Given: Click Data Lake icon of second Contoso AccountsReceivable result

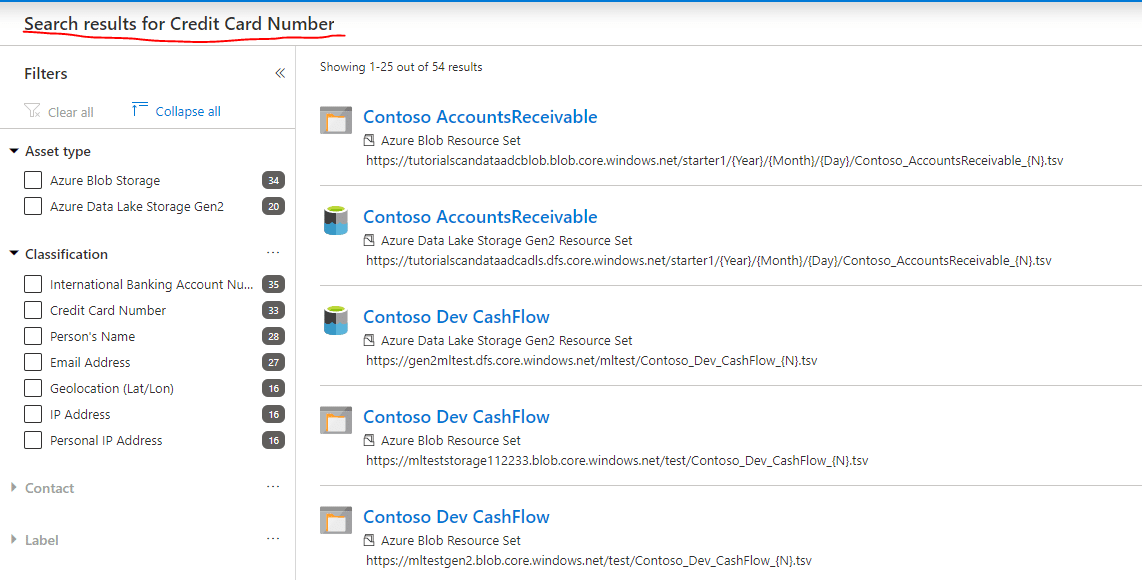Looking at the screenshot, I should (x=336, y=220).
